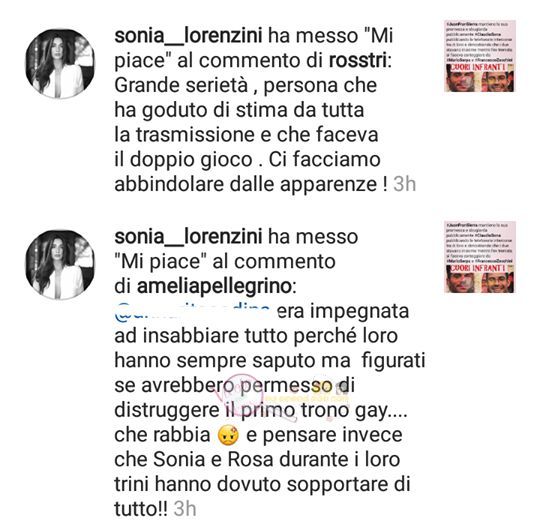Image resolution: width=540 pixels, height=523 pixels.
Task: Select the 'distruggere il primo trono gay' line
Action: pyautogui.click(x=261, y=410)
